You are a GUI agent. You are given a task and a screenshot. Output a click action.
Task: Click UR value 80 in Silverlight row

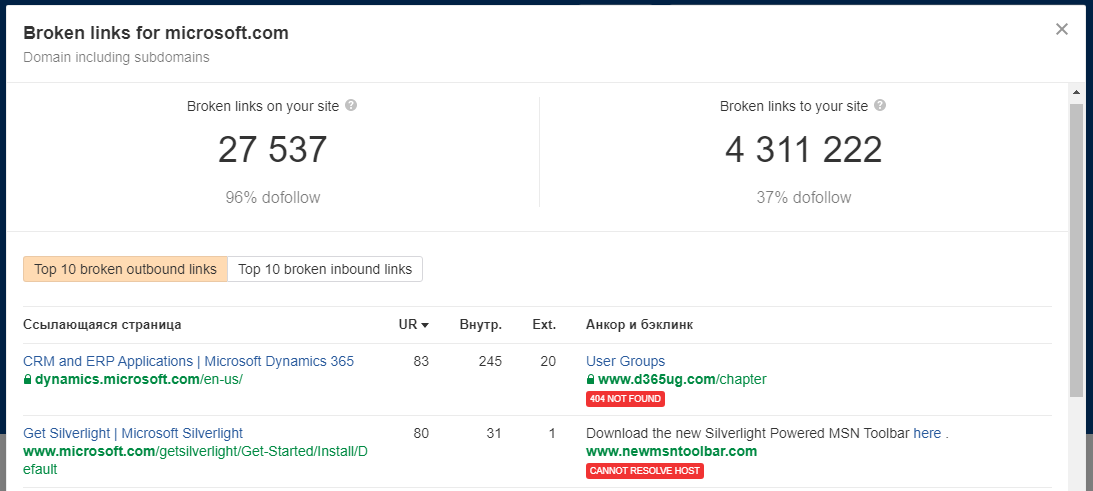421,433
